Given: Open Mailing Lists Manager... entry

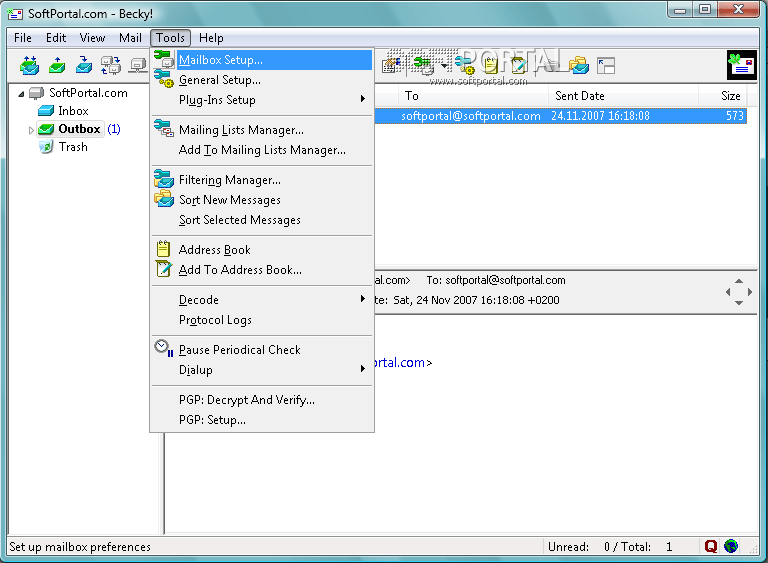Looking at the screenshot, I should tap(262, 130).
